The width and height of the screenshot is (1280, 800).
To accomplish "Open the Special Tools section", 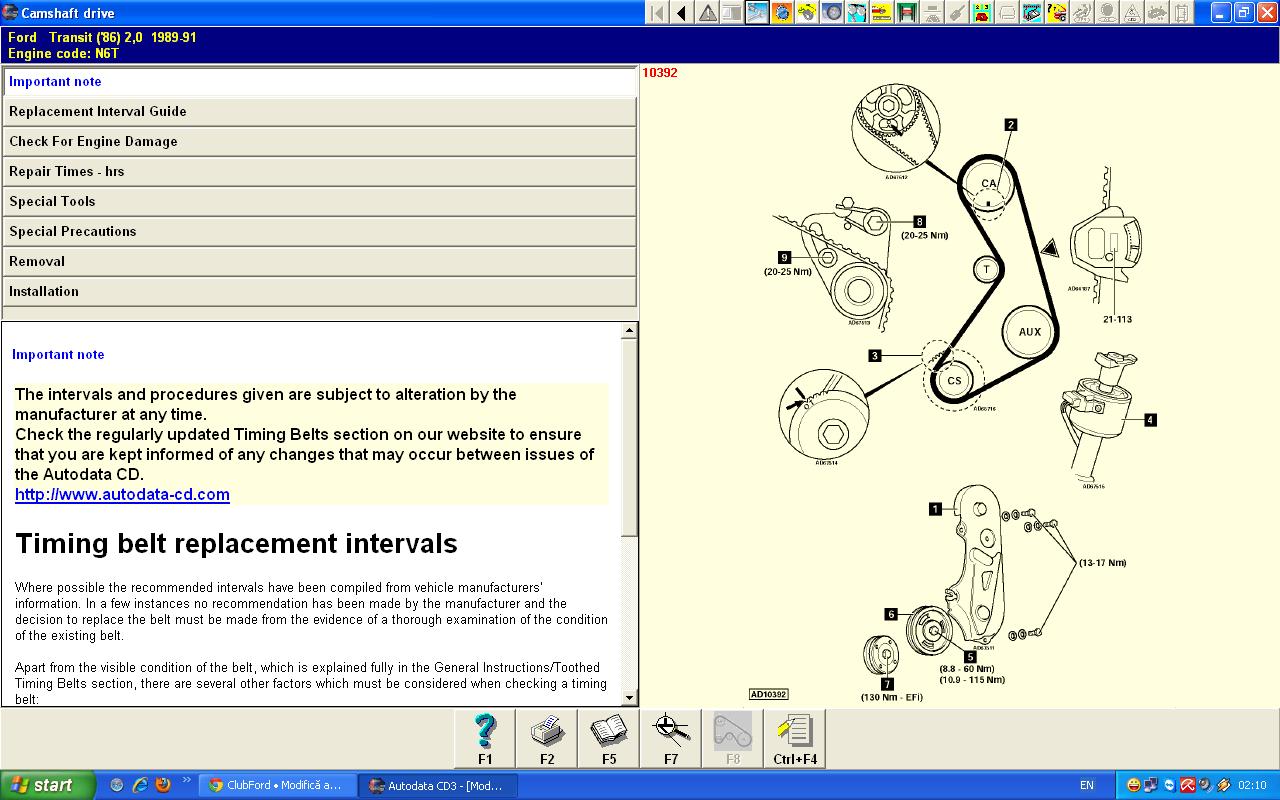I will 318,202.
